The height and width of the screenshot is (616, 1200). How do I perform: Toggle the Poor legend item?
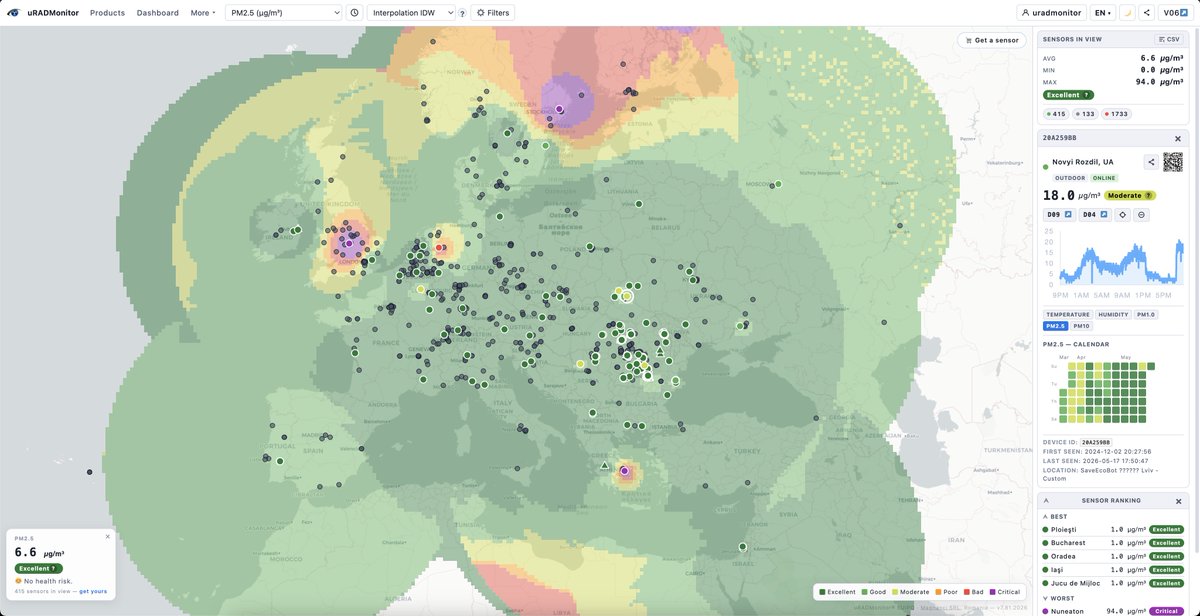click(x=946, y=592)
